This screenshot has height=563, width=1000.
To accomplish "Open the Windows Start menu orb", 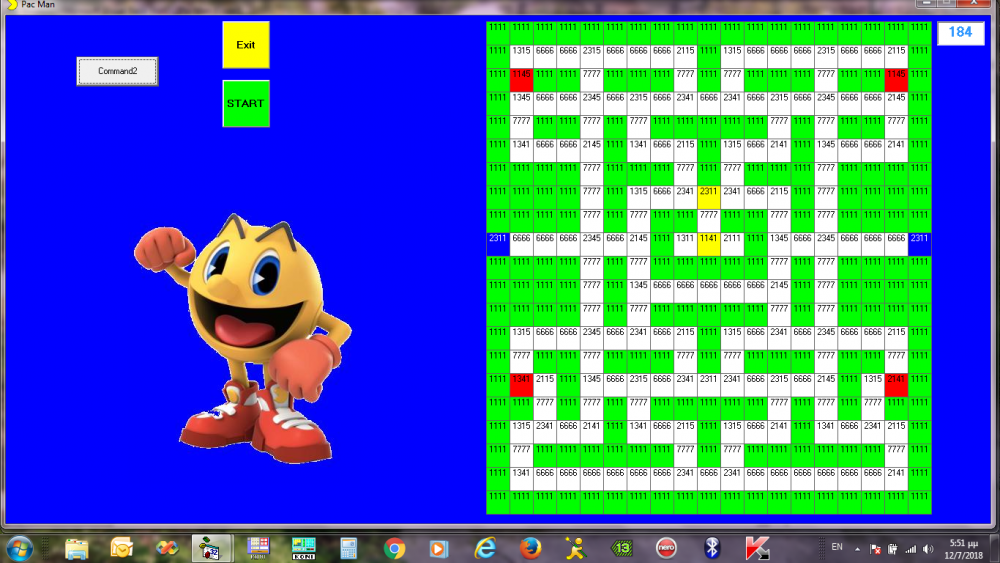I will pos(19,548).
